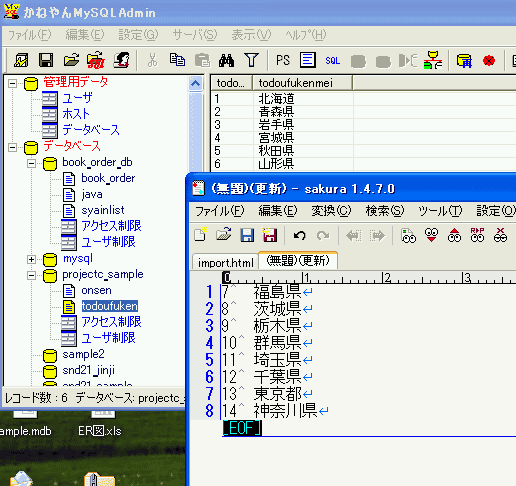Click the open folder icon in MySQL Admin toolbar
The width and height of the screenshot is (516, 486).
(x=71, y=60)
